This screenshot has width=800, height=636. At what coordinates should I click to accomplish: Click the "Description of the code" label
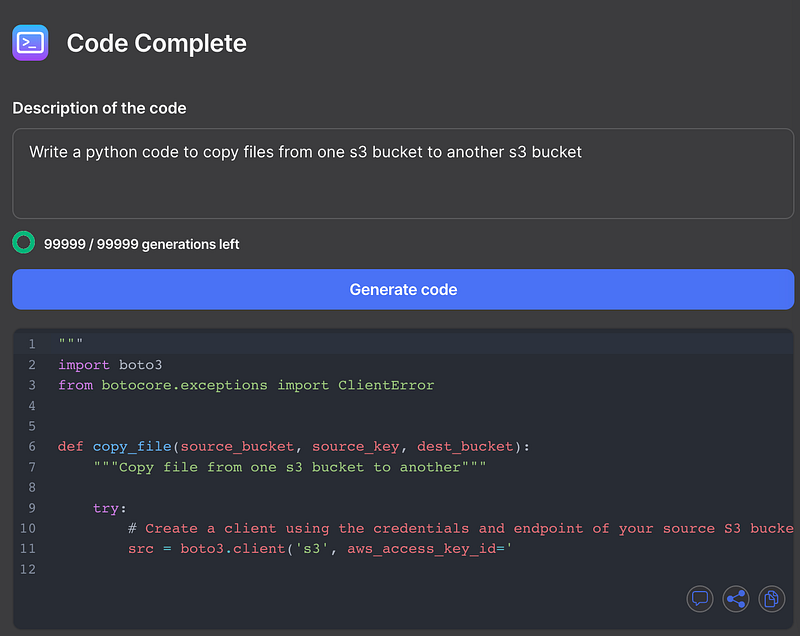click(x=99, y=108)
